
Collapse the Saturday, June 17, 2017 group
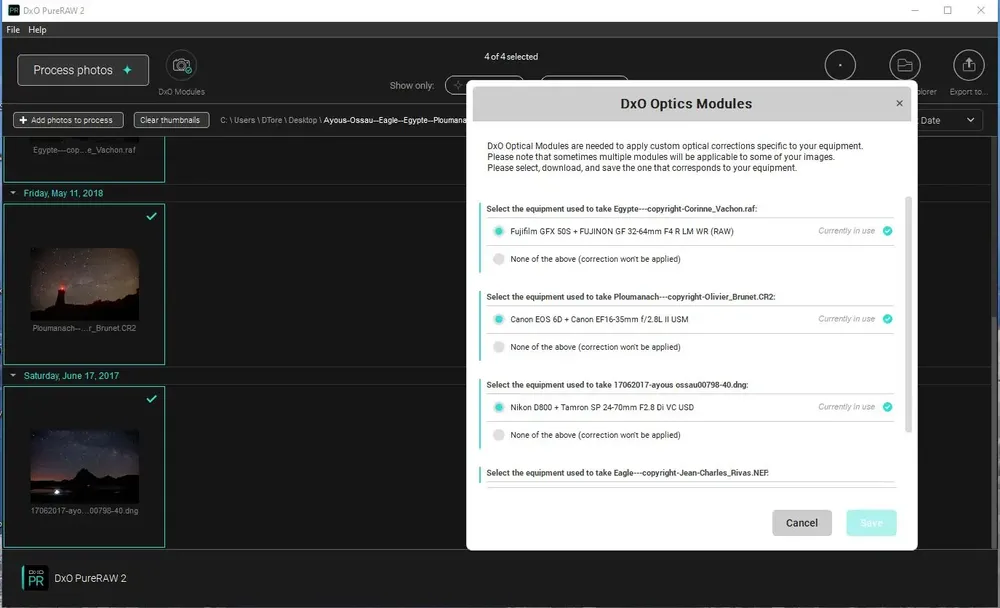pos(13,376)
